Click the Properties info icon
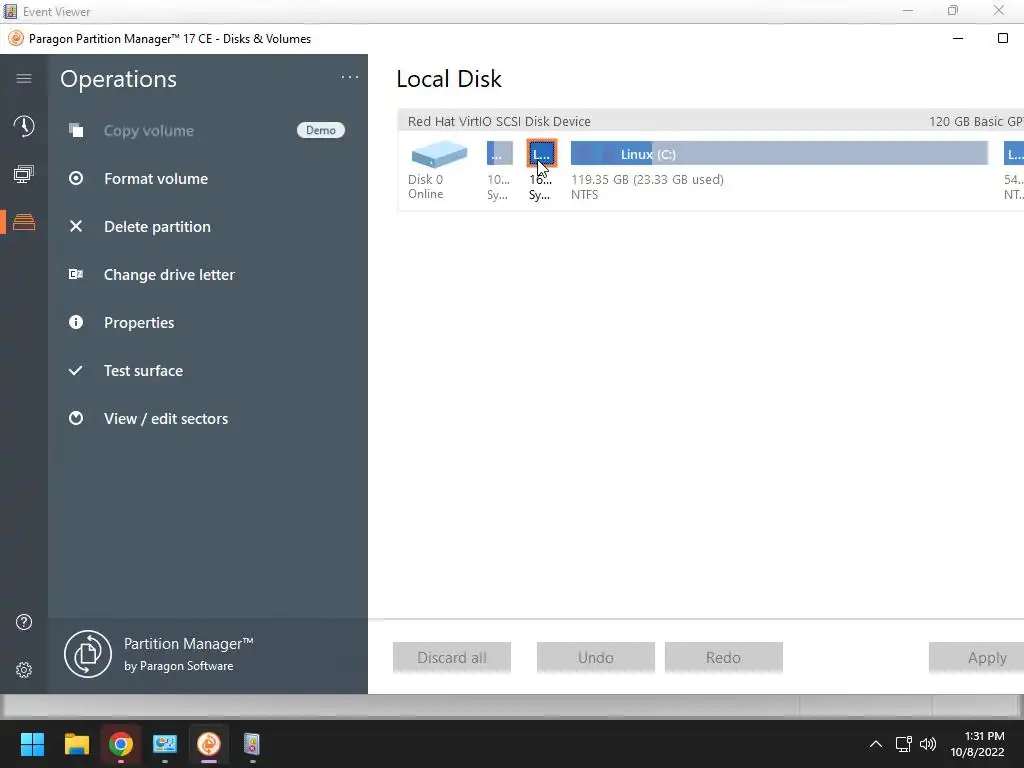This screenshot has width=1024, height=768. coord(76,322)
